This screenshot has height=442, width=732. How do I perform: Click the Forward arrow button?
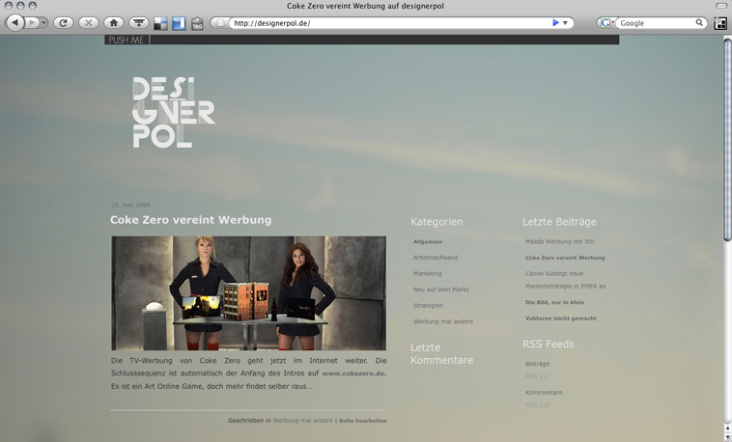click(x=31, y=22)
